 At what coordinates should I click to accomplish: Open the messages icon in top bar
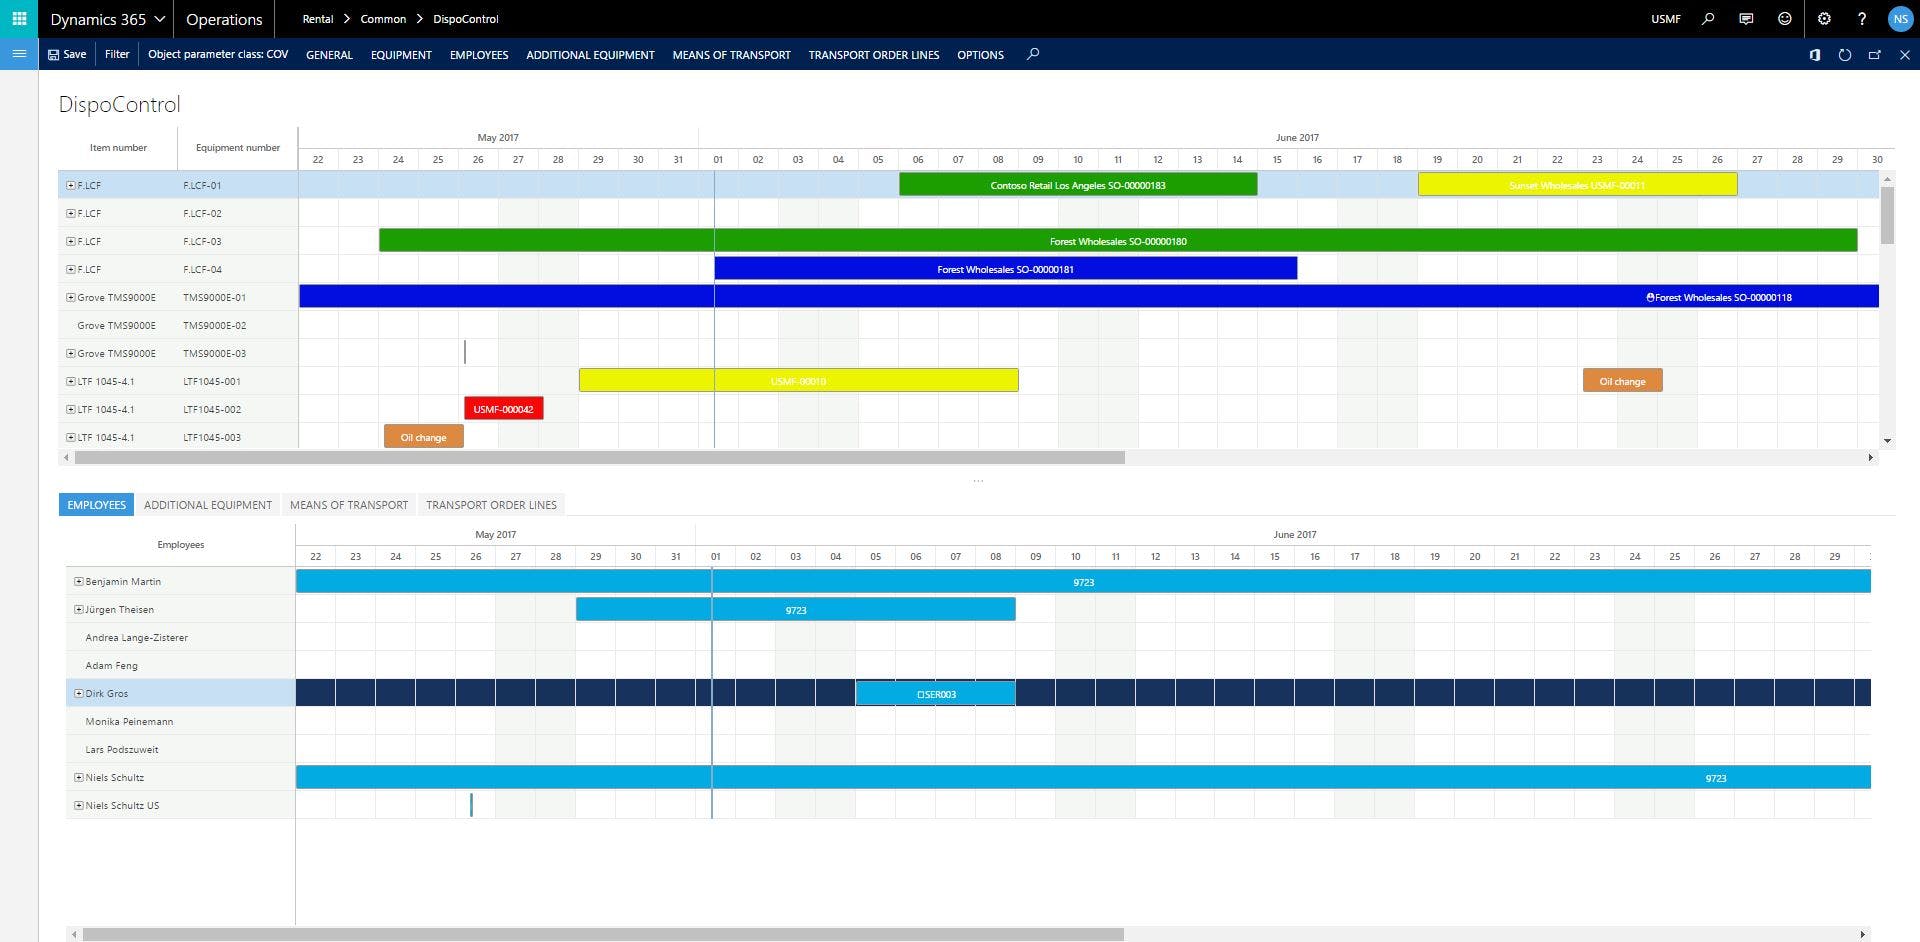pyautogui.click(x=1746, y=19)
